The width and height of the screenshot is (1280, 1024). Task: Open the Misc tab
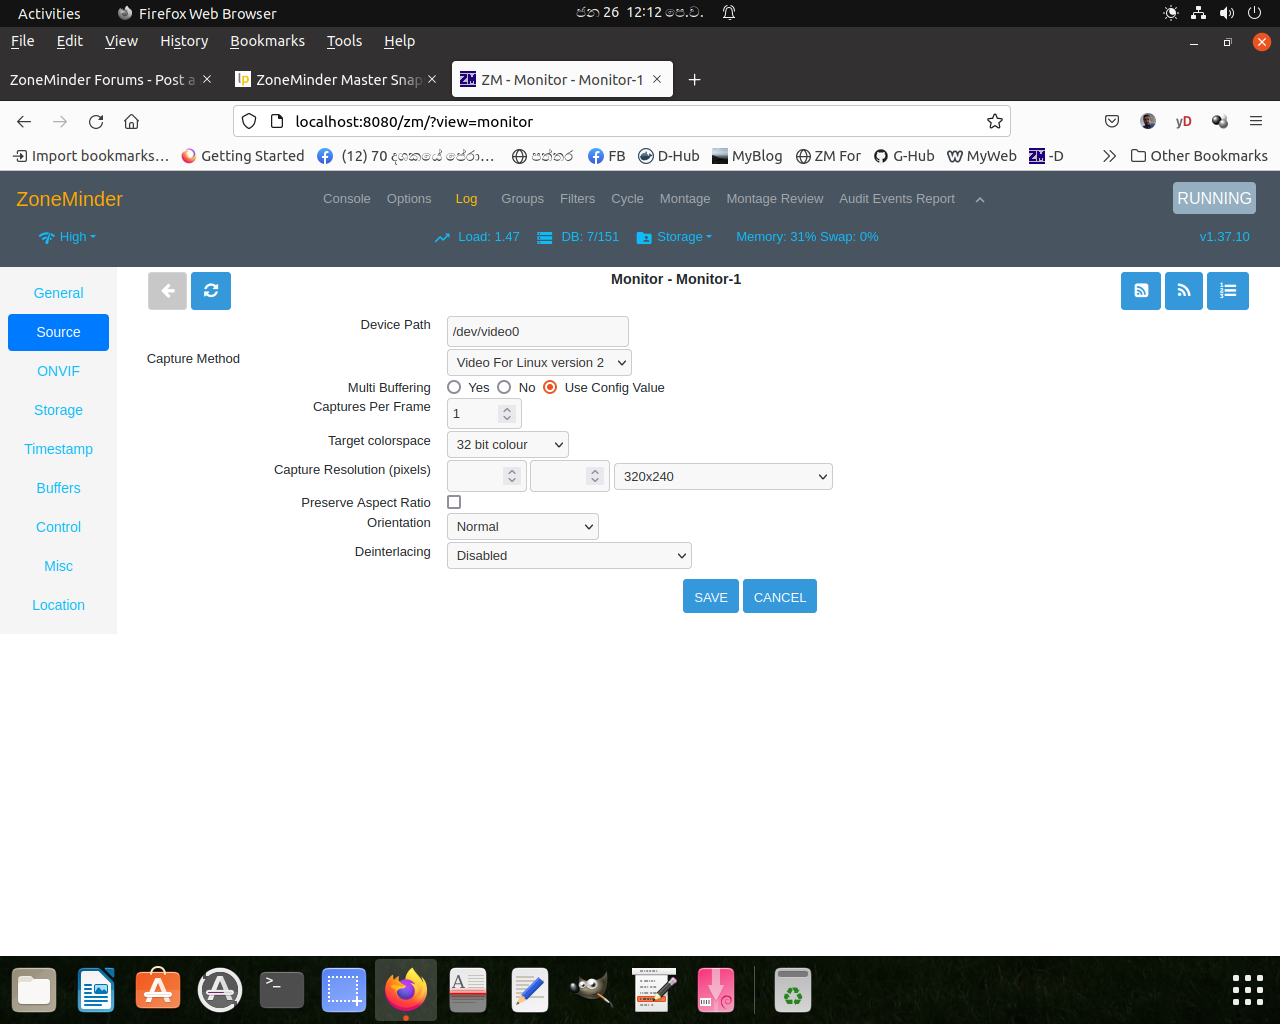tap(58, 566)
